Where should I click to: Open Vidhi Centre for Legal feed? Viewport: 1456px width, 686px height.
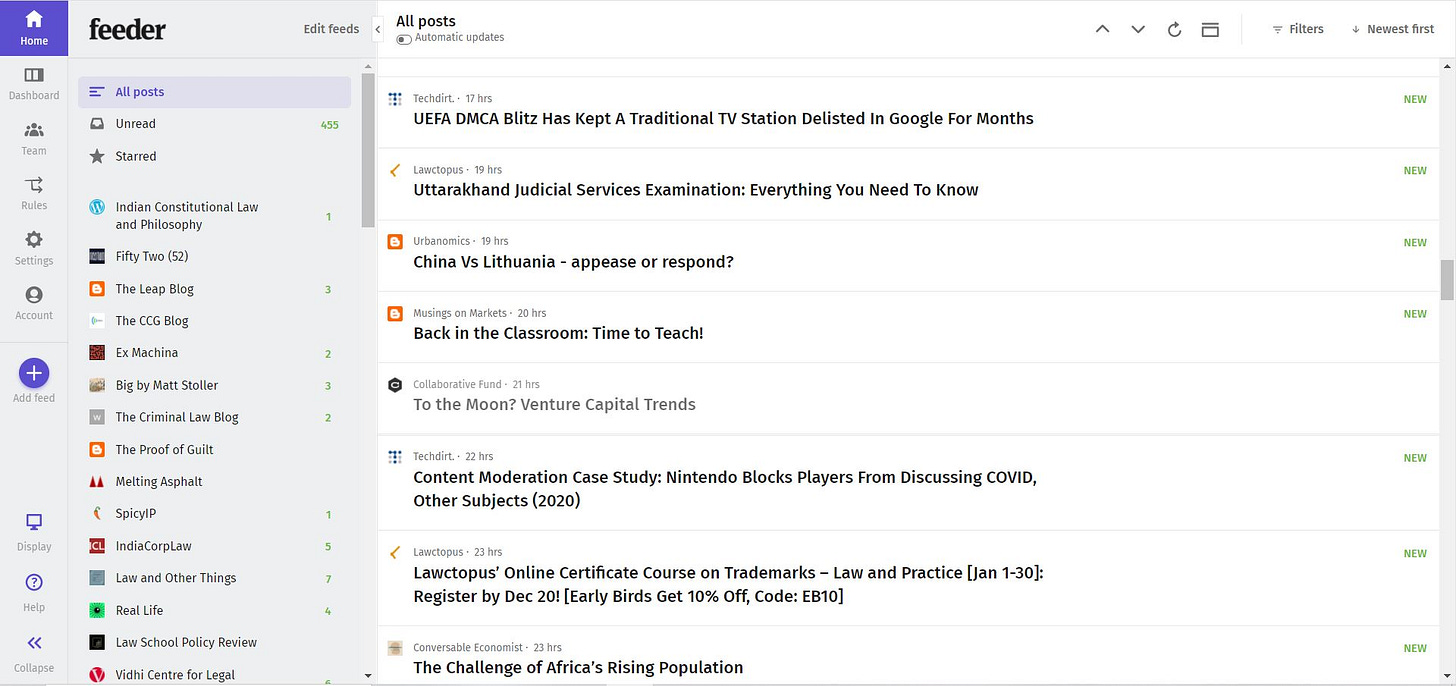(x=215, y=674)
